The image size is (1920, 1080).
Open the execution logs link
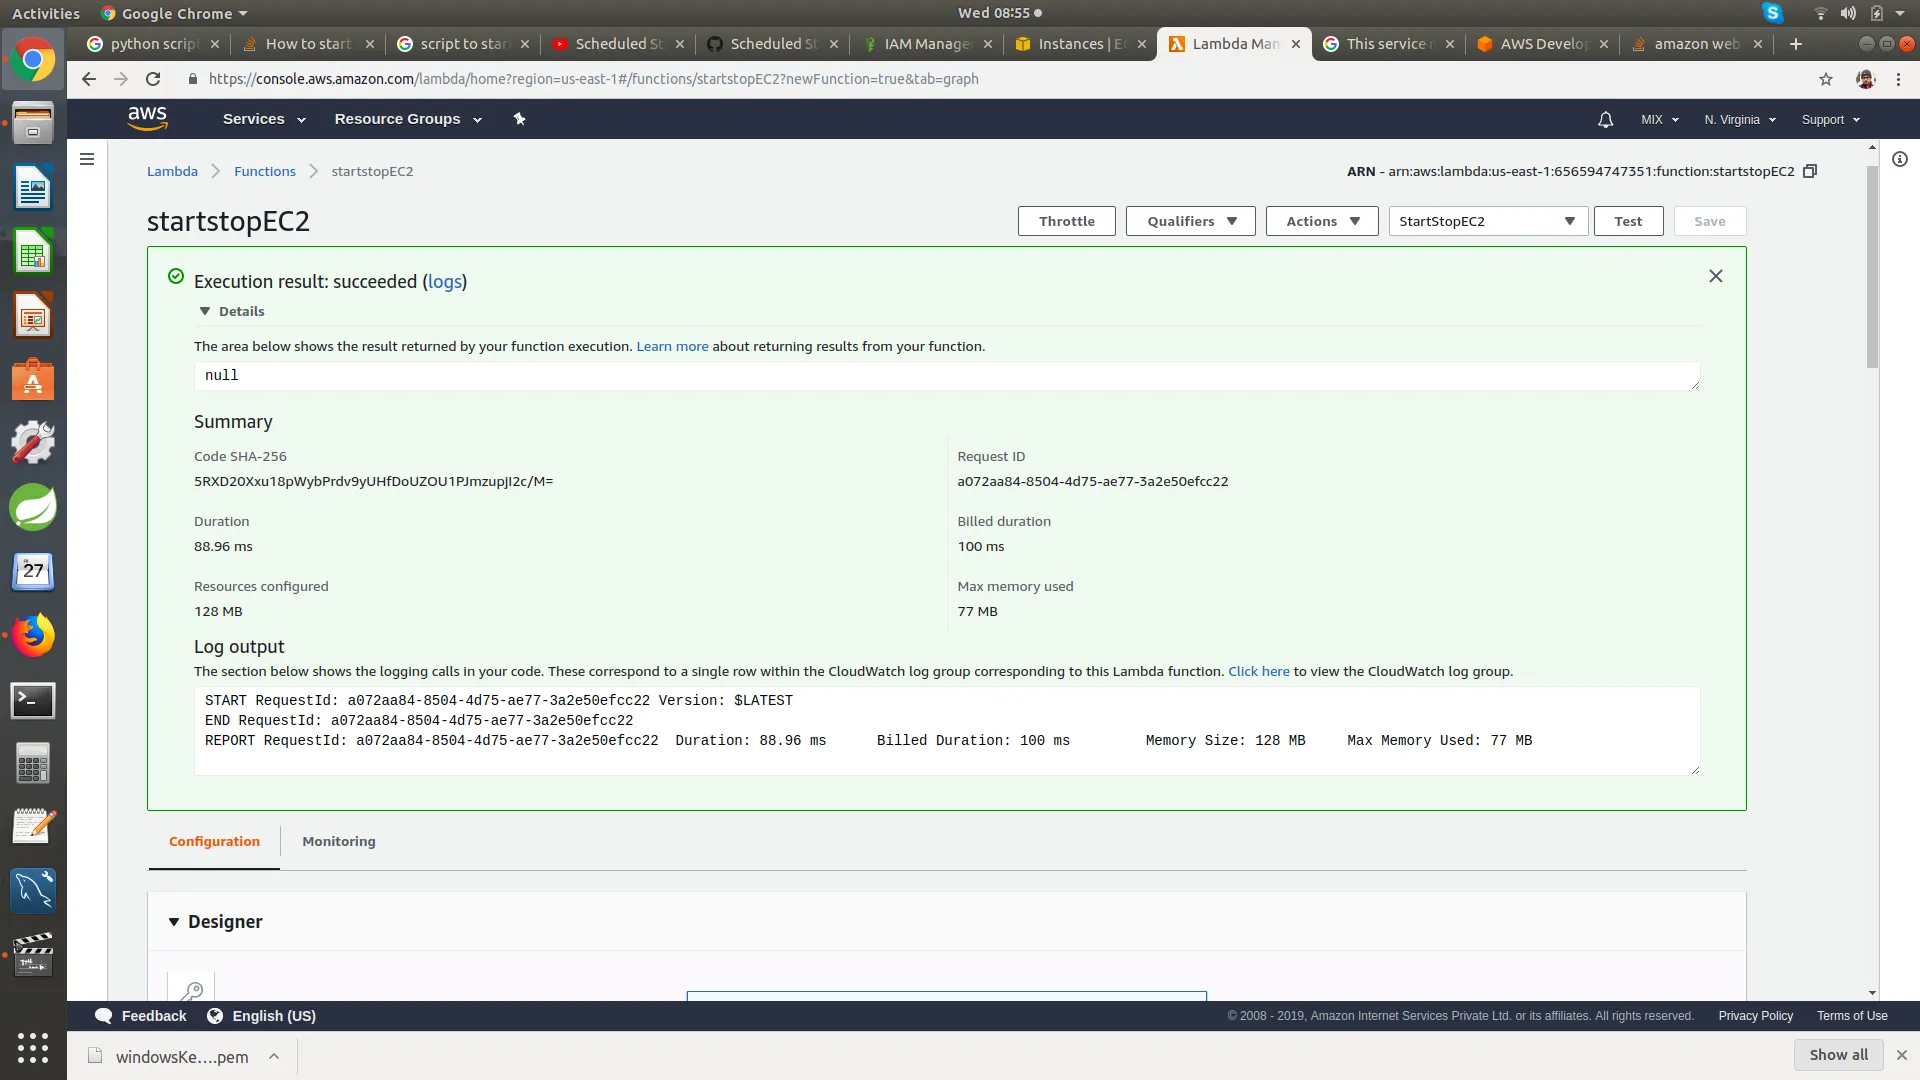(444, 282)
